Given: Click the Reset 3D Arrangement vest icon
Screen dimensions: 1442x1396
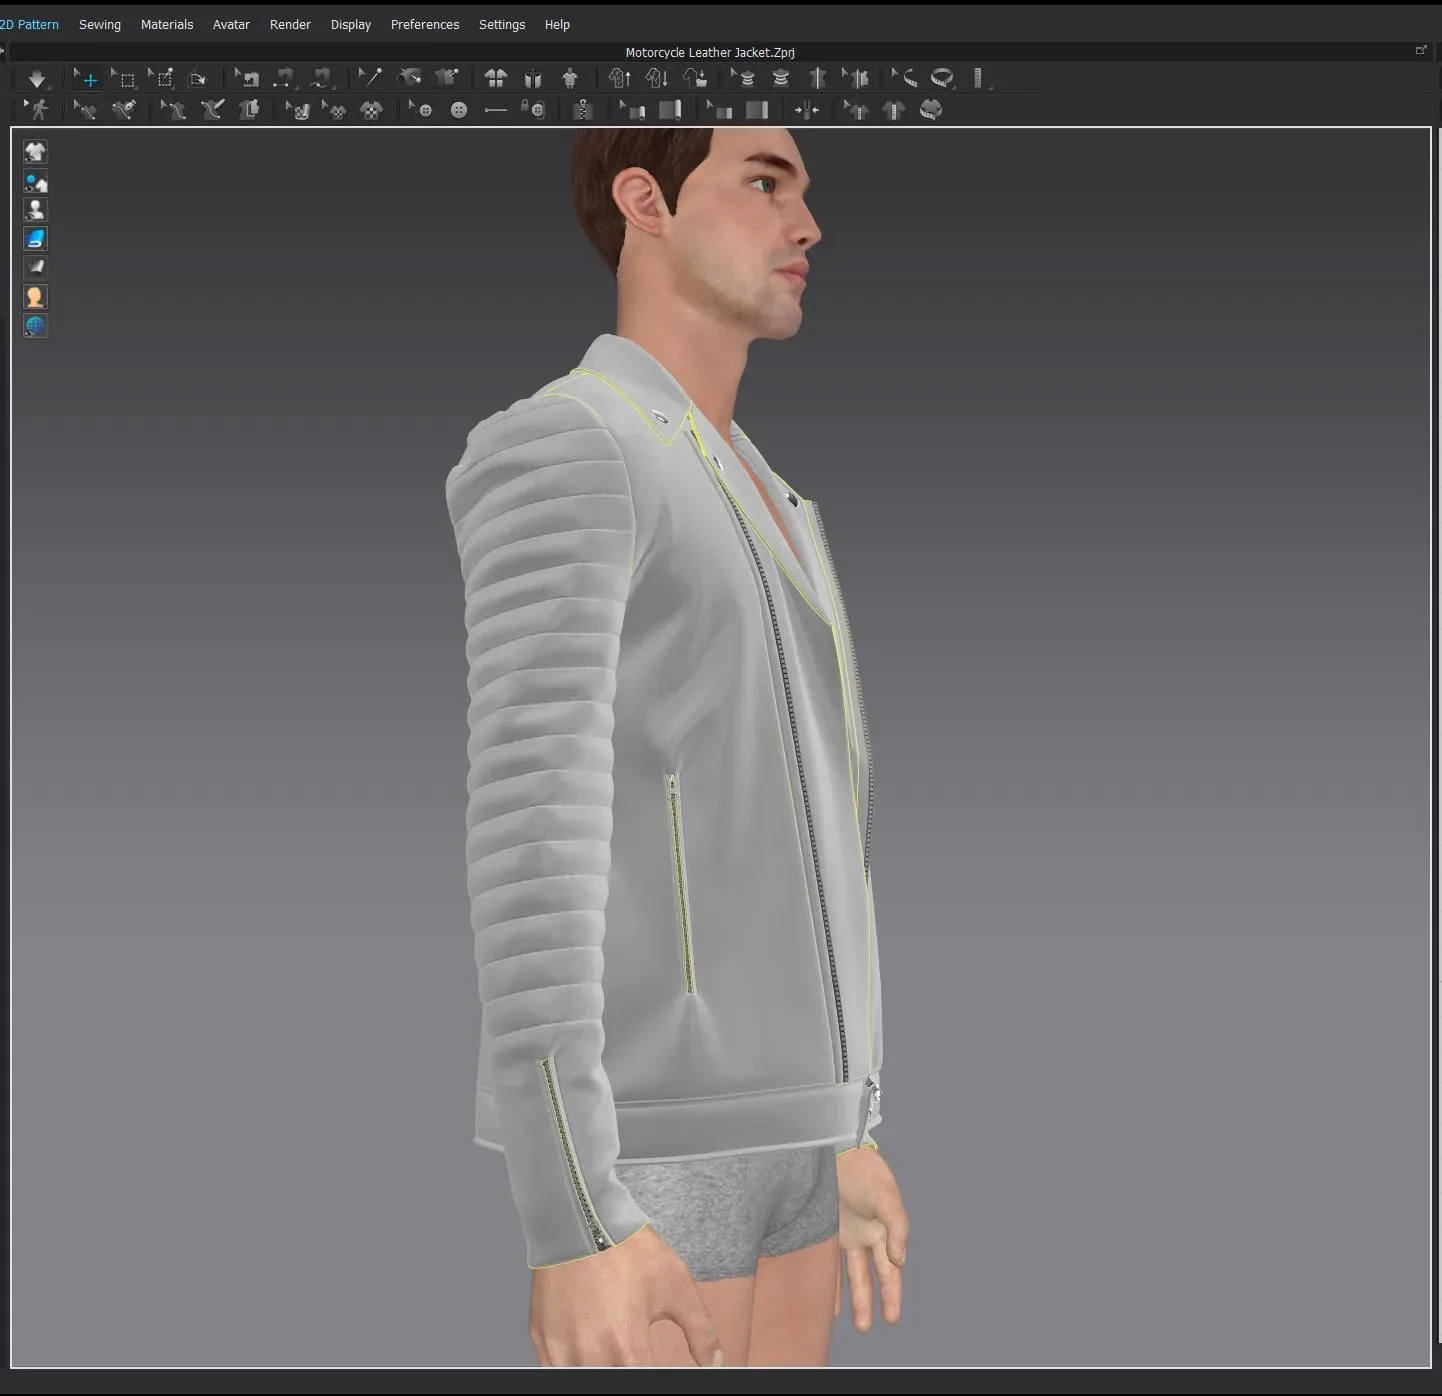Looking at the screenshot, I should point(533,78).
